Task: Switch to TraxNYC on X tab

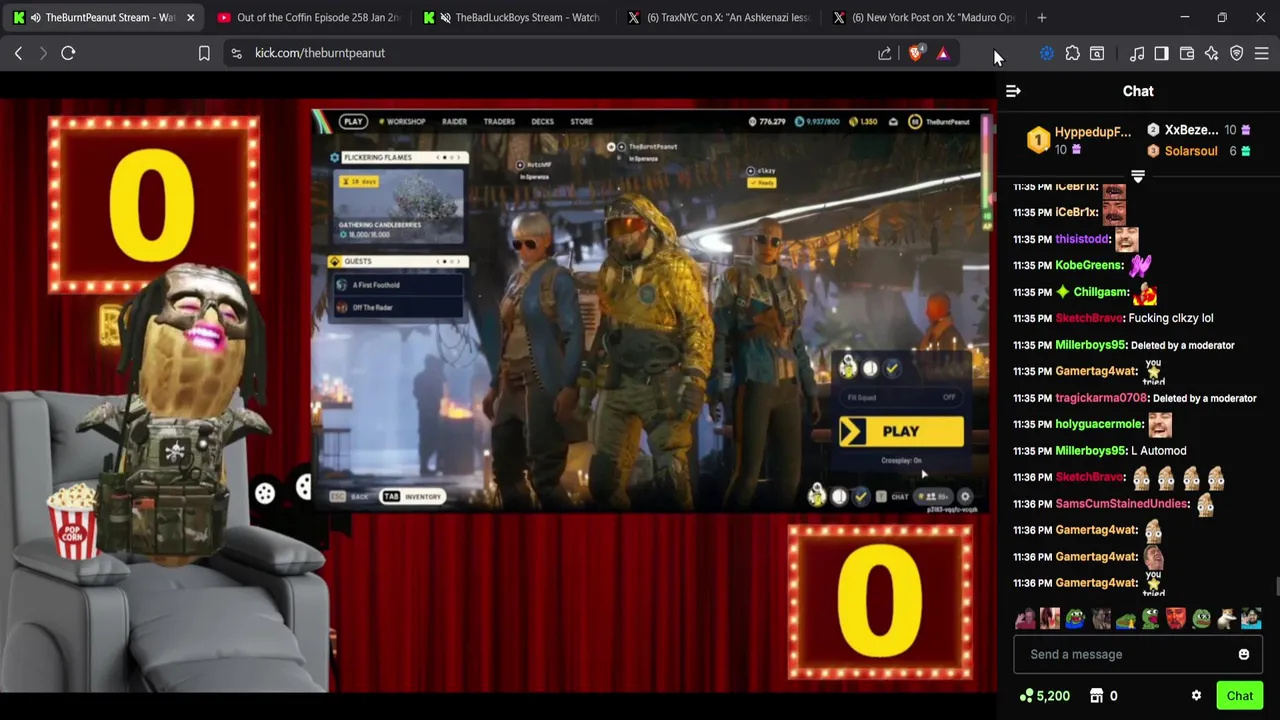Action: (x=719, y=17)
